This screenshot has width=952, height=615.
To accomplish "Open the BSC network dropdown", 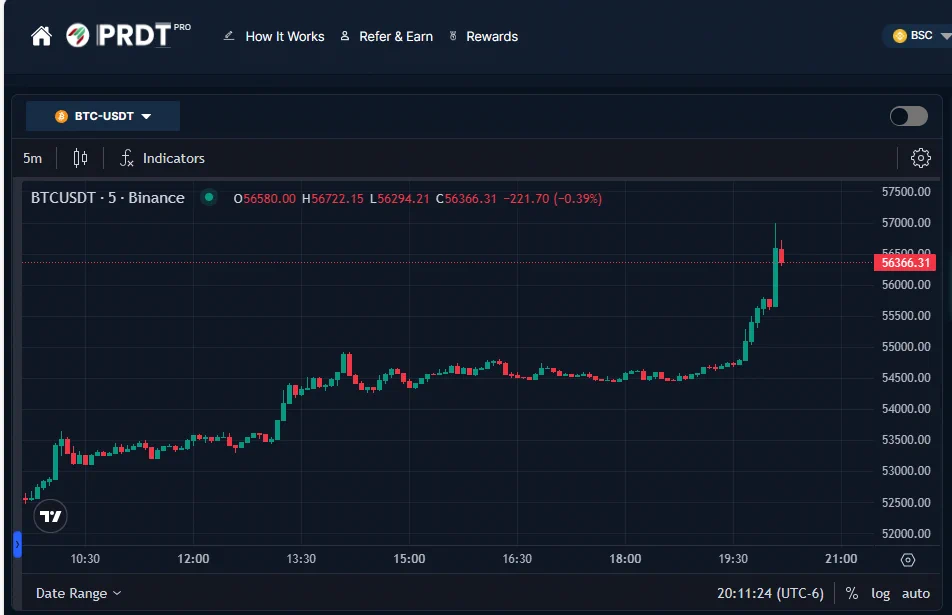I will [x=920, y=36].
